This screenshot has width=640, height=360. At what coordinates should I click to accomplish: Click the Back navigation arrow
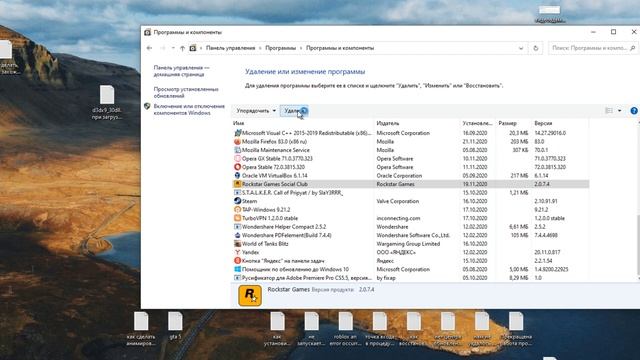pyautogui.click(x=149, y=48)
